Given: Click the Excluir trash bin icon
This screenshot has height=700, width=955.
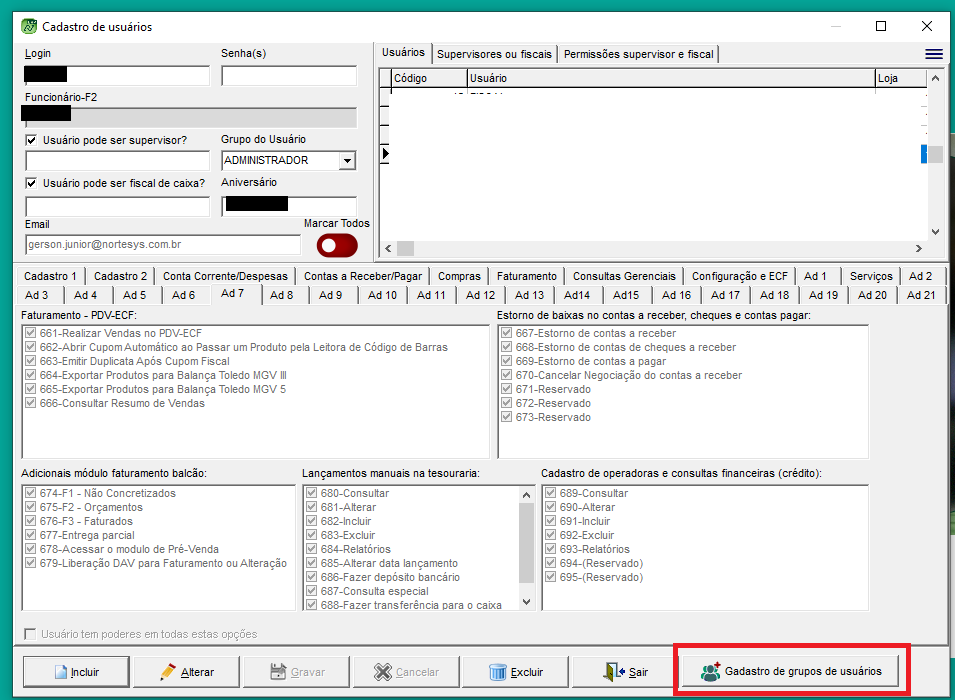Looking at the screenshot, I should click(497, 672).
